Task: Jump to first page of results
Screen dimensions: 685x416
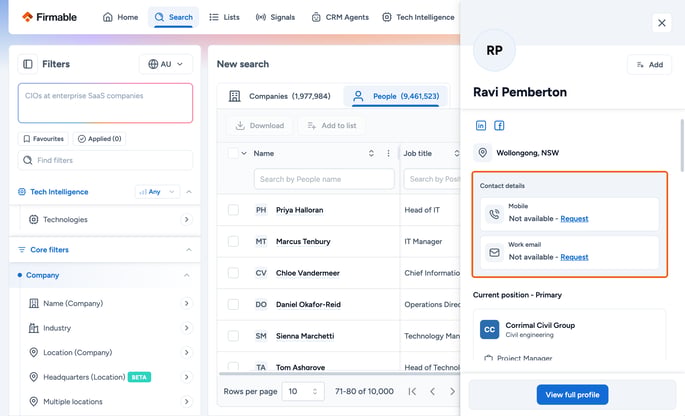Action: click(412, 392)
